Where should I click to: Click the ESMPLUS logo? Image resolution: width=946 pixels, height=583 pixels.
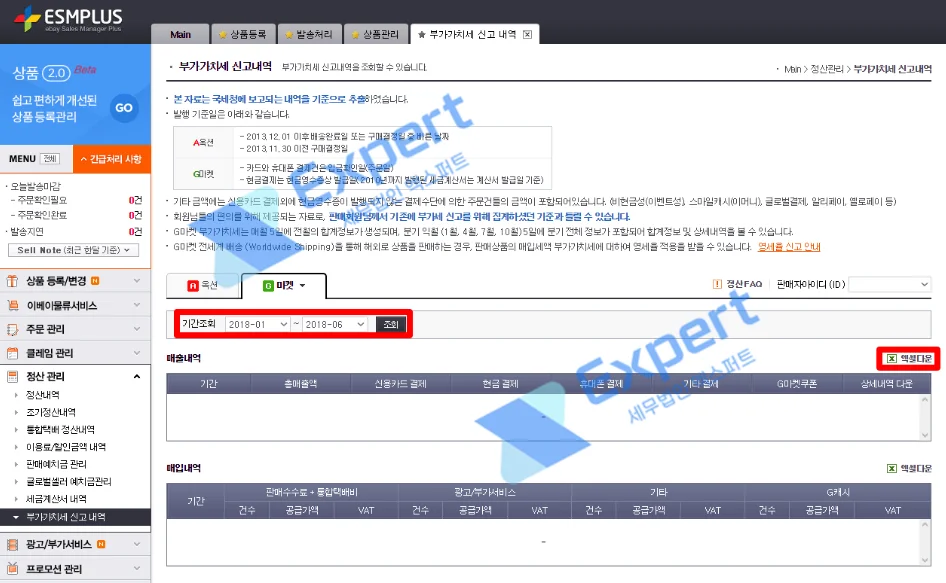click(x=68, y=19)
